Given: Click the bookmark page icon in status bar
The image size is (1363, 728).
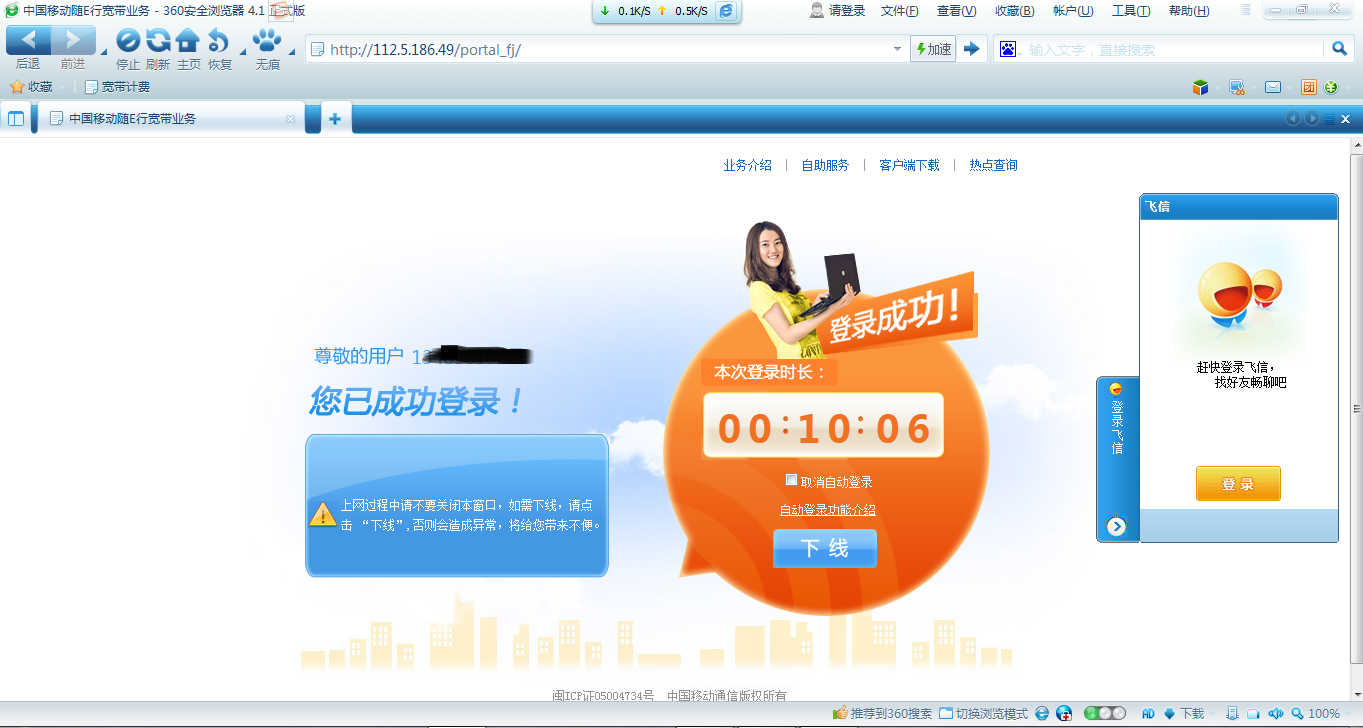Looking at the screenshot, I should click(1233, 714).
